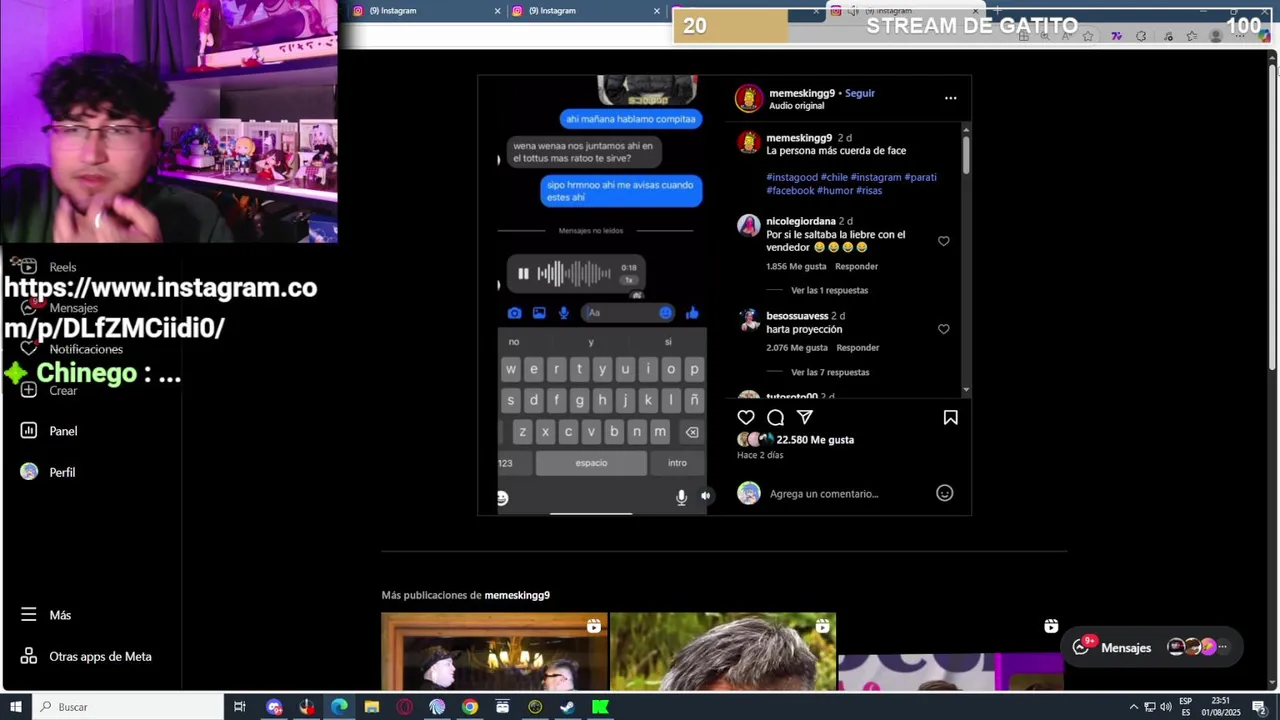Like besossuavess's comment
The image size is (1280, 720).
[943, 329]
